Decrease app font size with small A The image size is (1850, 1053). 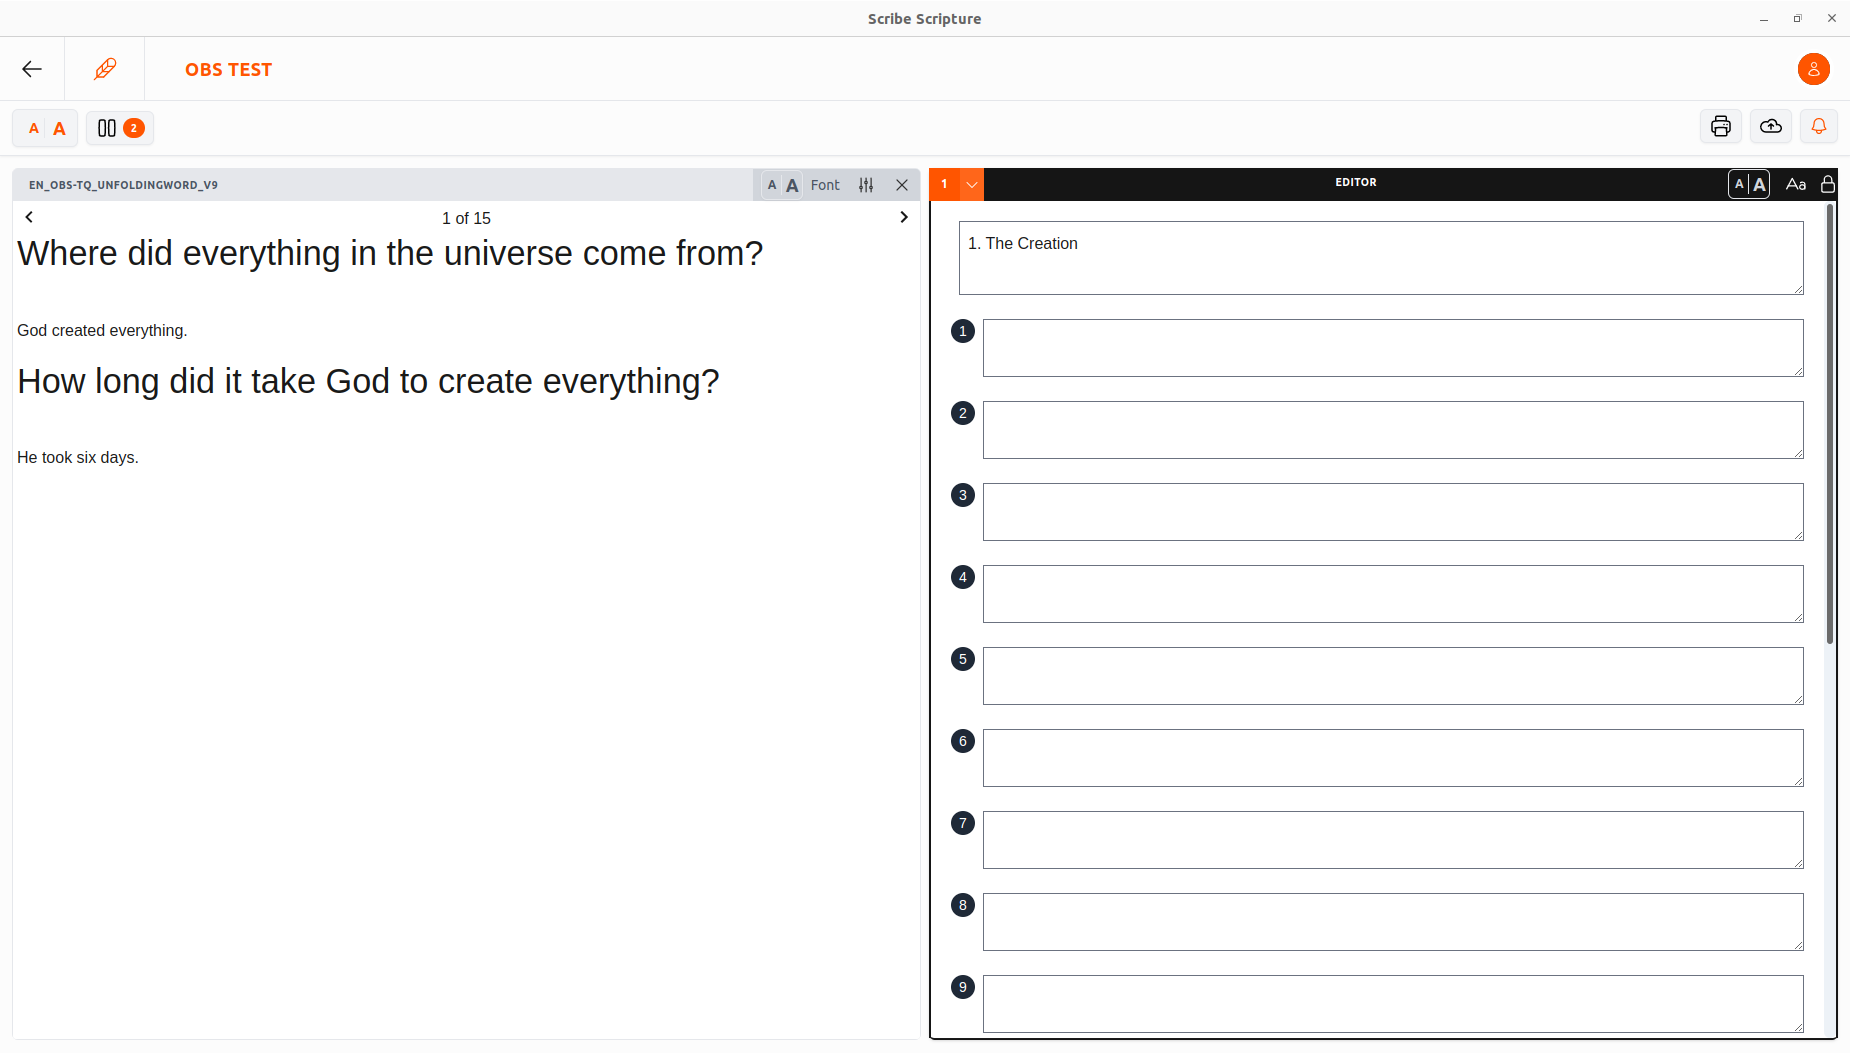point(34,128)
